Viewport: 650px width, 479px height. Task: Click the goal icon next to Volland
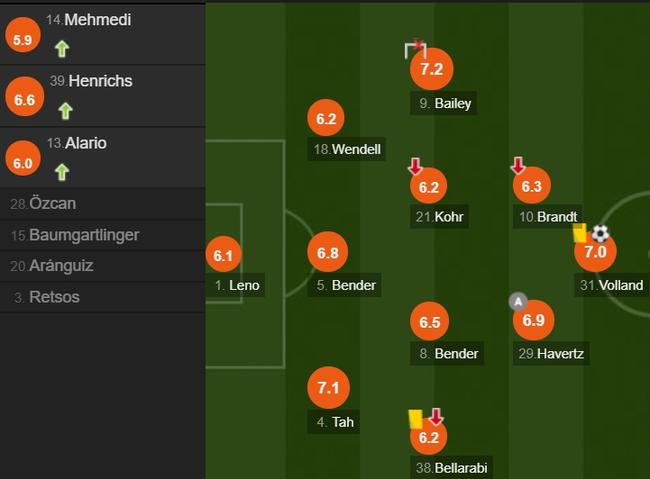tap(600, 233)
